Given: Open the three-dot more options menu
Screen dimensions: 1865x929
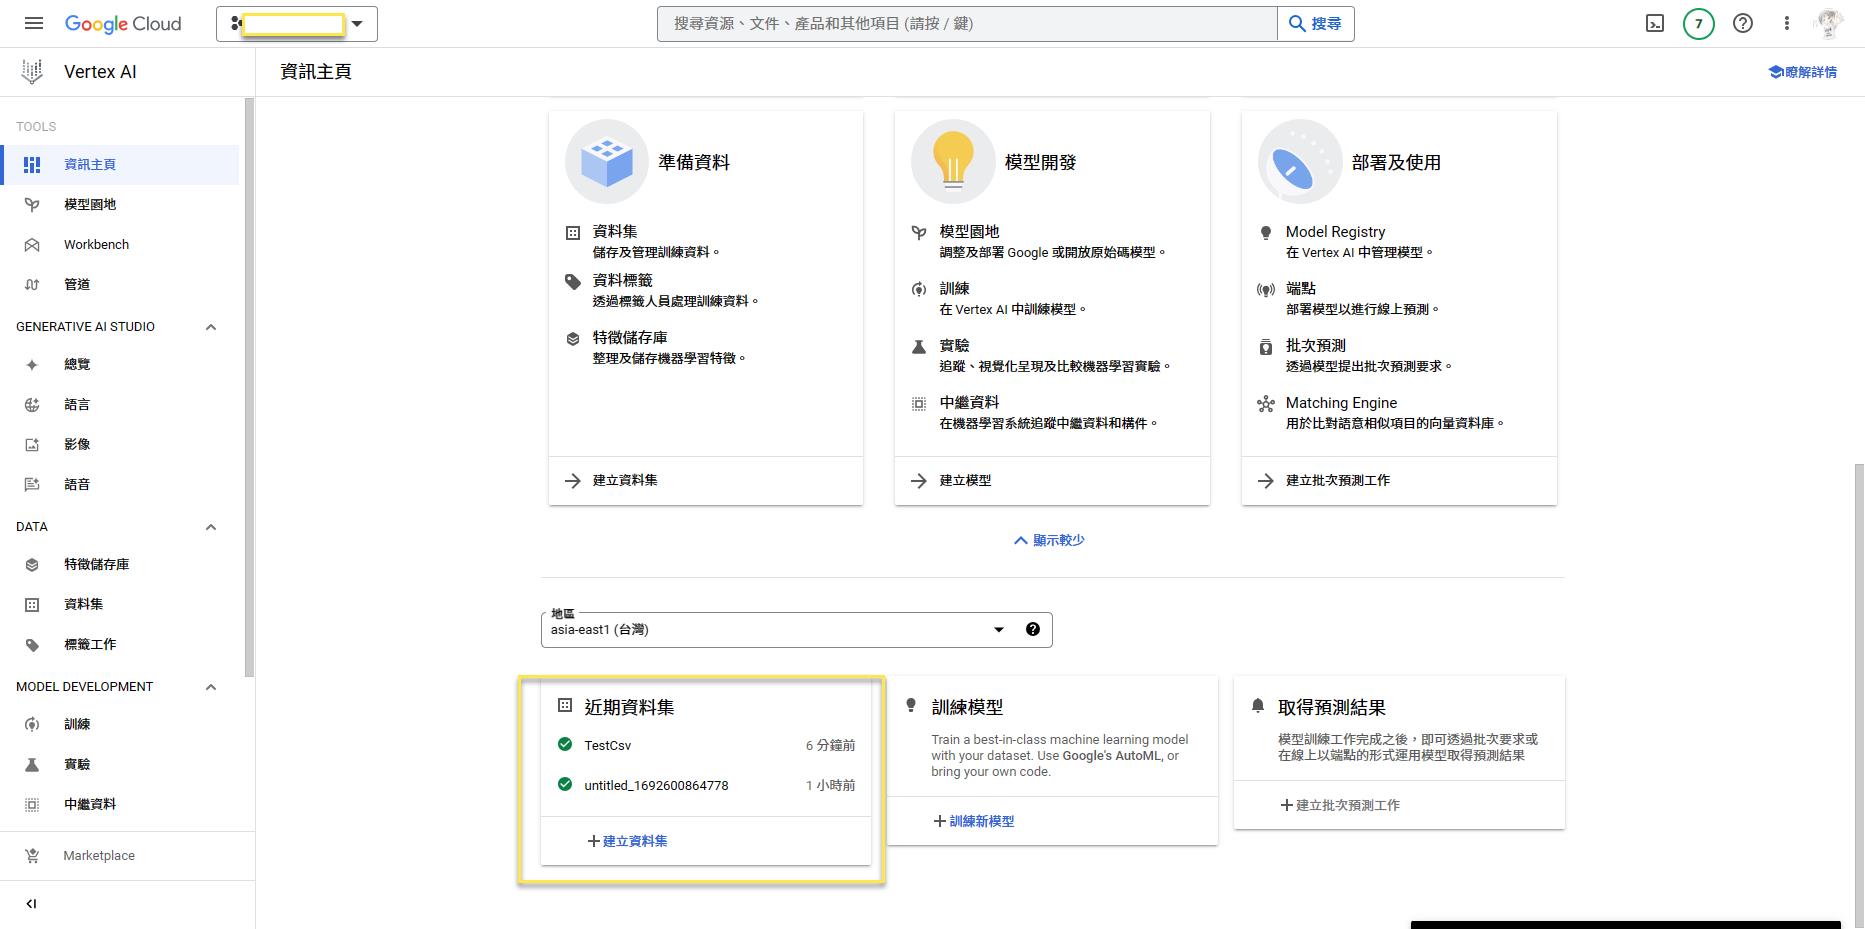Looking at the screenshot, I should [x=1787, y=24].
